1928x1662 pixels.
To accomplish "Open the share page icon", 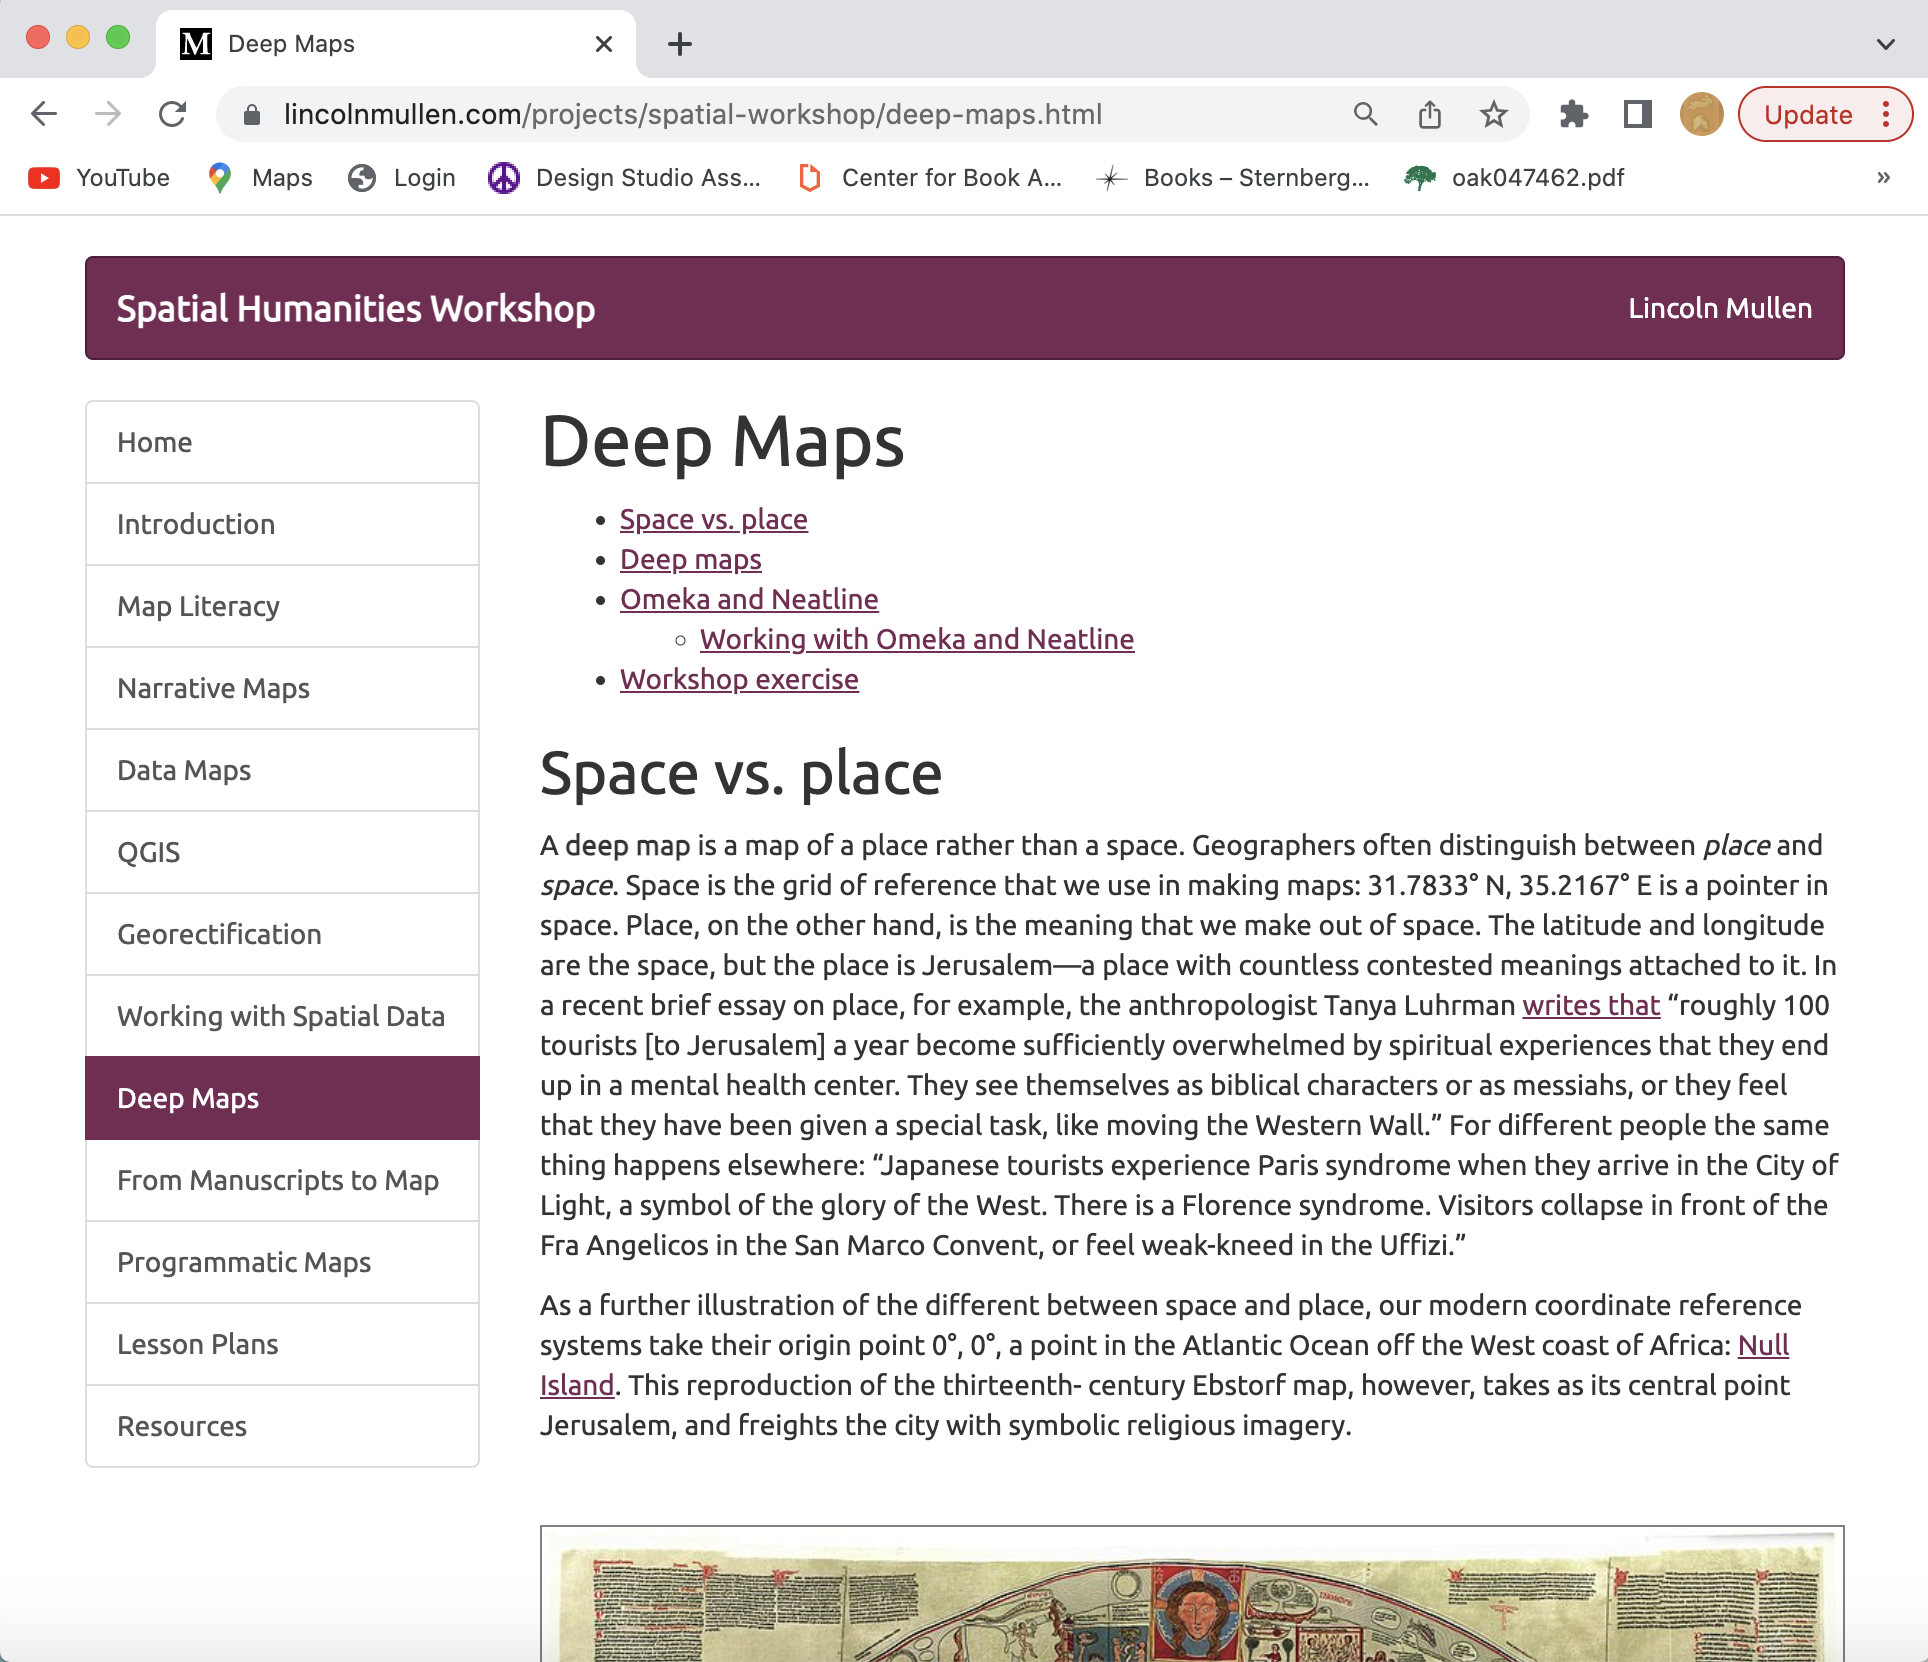I will (x=1430, y=114).
